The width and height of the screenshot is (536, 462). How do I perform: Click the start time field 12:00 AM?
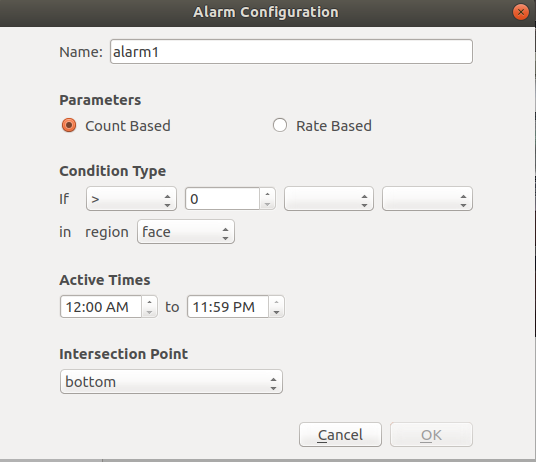(x=101, y=307)
